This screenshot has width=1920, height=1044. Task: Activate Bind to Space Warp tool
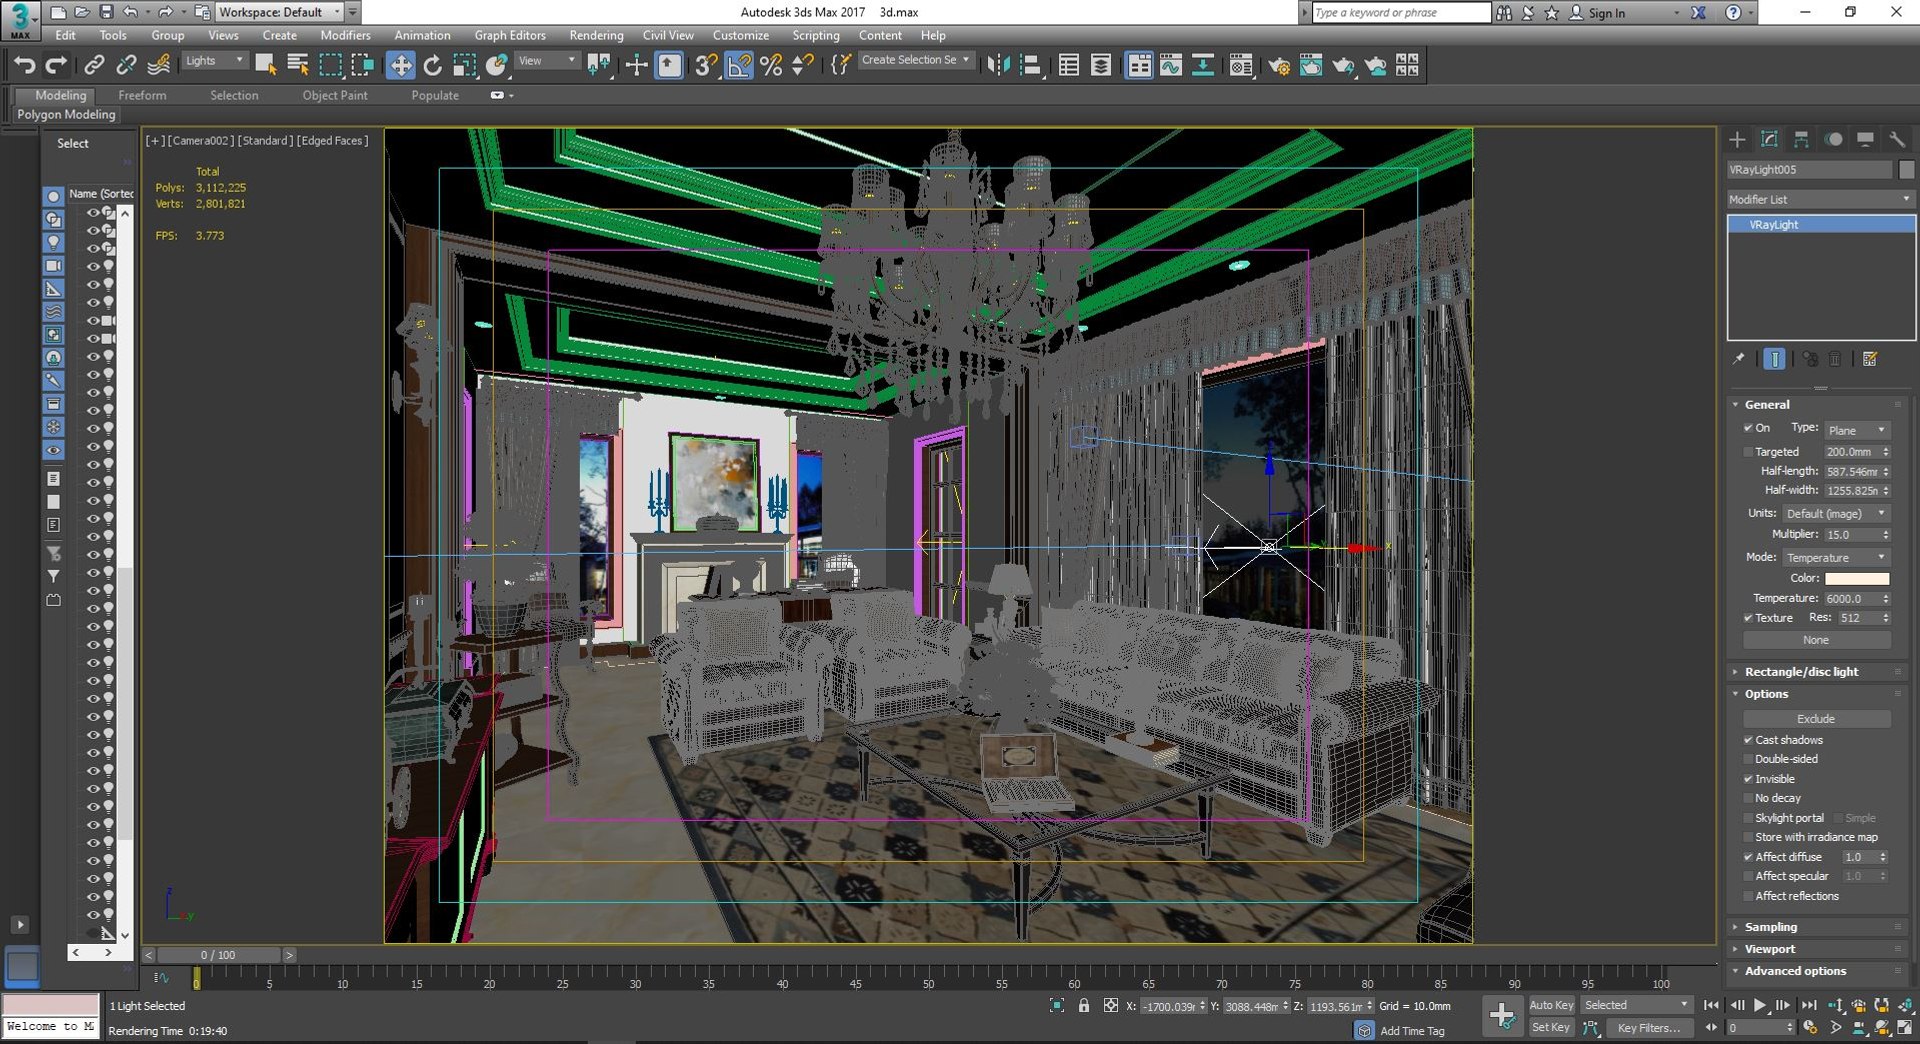[158, 66]
